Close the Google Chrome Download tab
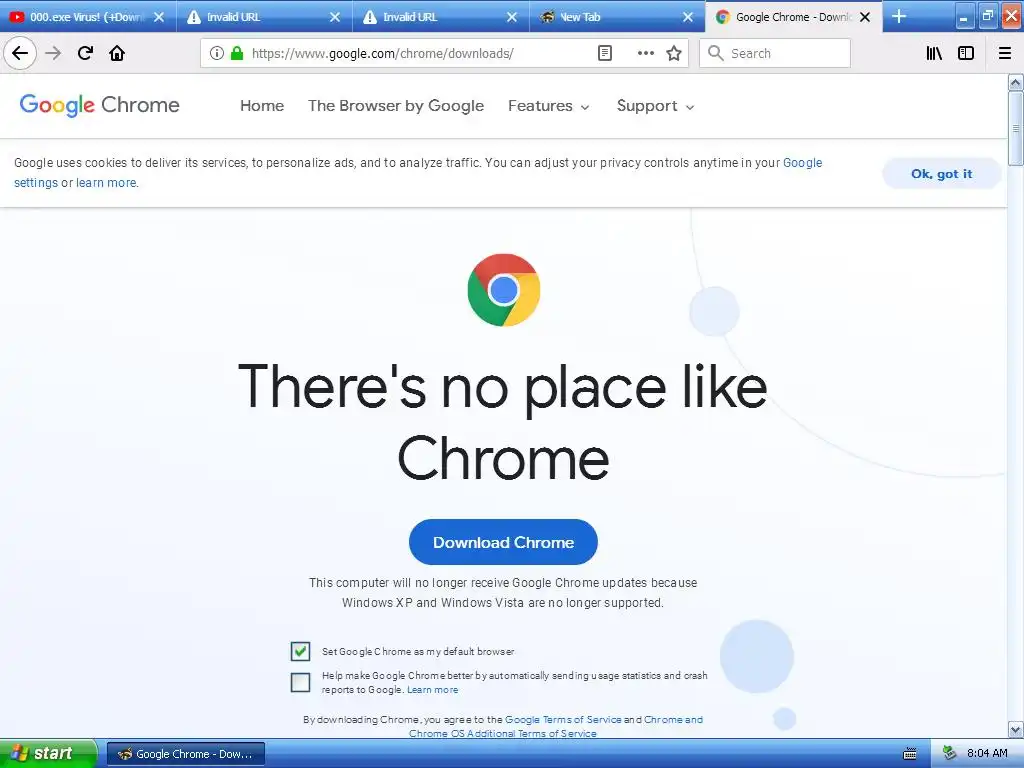The image size is (1024, 768). [x=865, y=17]
